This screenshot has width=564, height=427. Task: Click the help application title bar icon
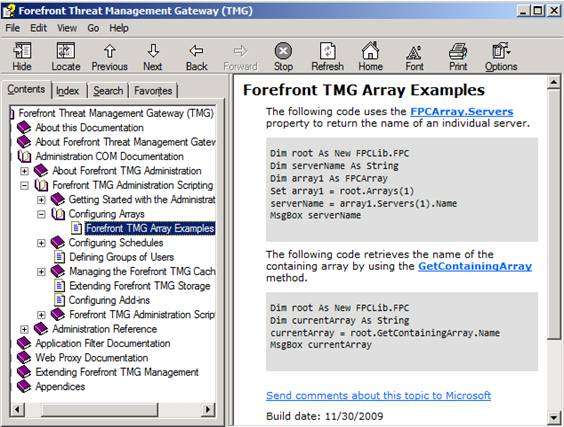pyautogui.click(x=9, y=11)
